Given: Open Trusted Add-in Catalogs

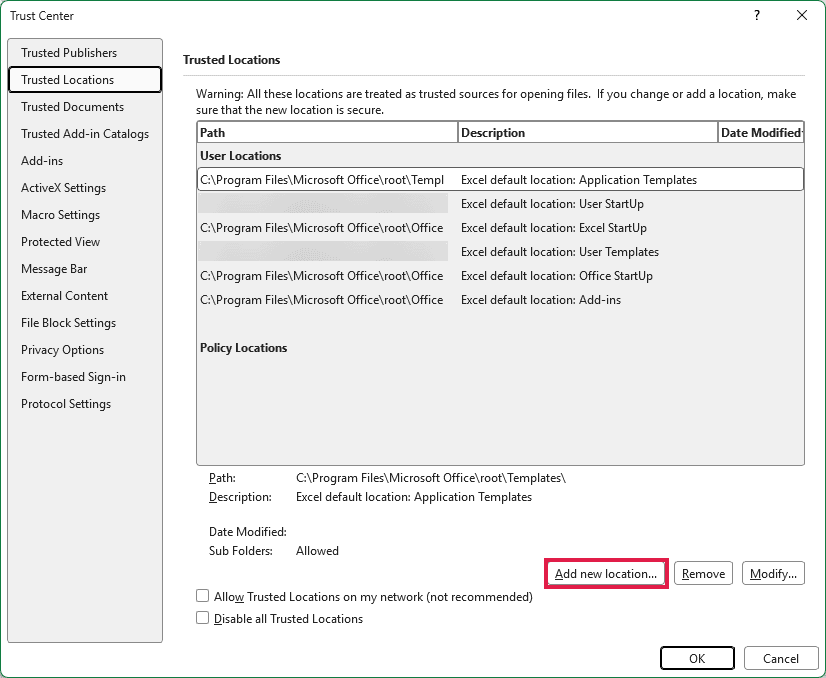Looking at the screenshot, I should 85,134.
